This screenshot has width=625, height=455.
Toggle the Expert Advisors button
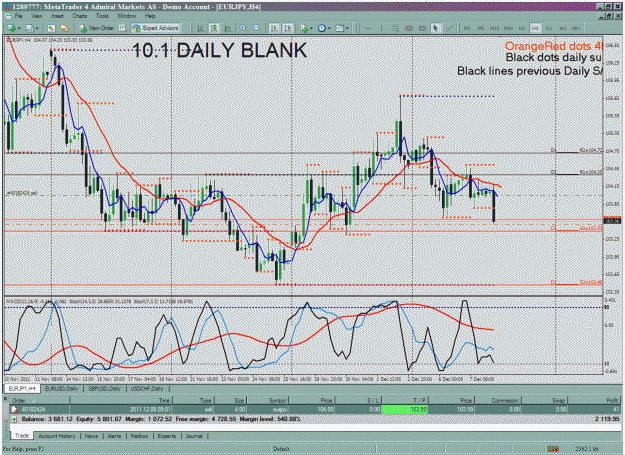tap(156, 28)
